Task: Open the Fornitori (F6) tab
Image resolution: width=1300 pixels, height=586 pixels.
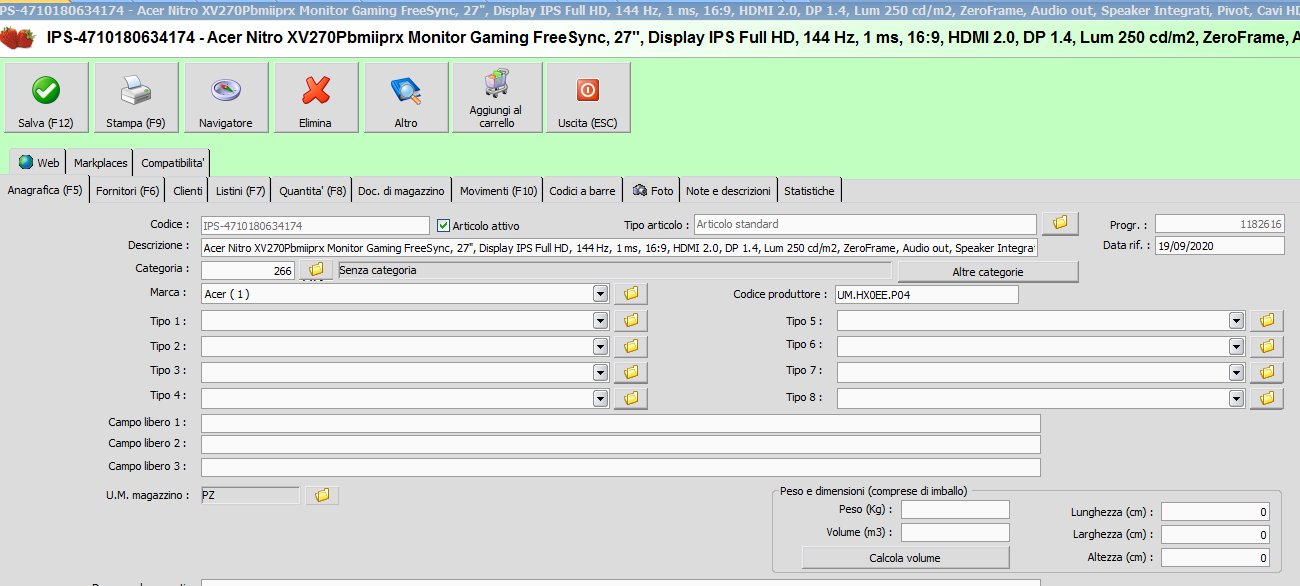Action: pyautogui.click(x=128, y=191)
